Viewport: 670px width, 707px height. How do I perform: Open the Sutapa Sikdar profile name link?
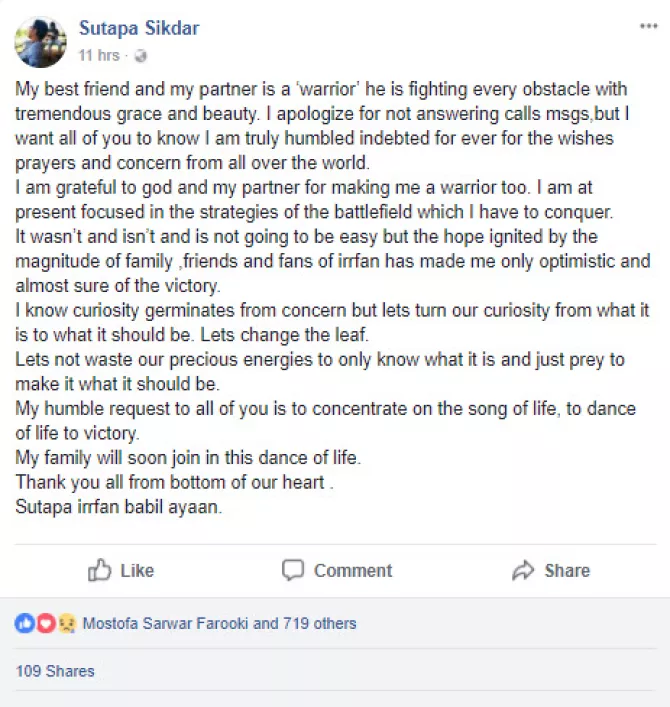pyautogui.click(x=139, y=28)
